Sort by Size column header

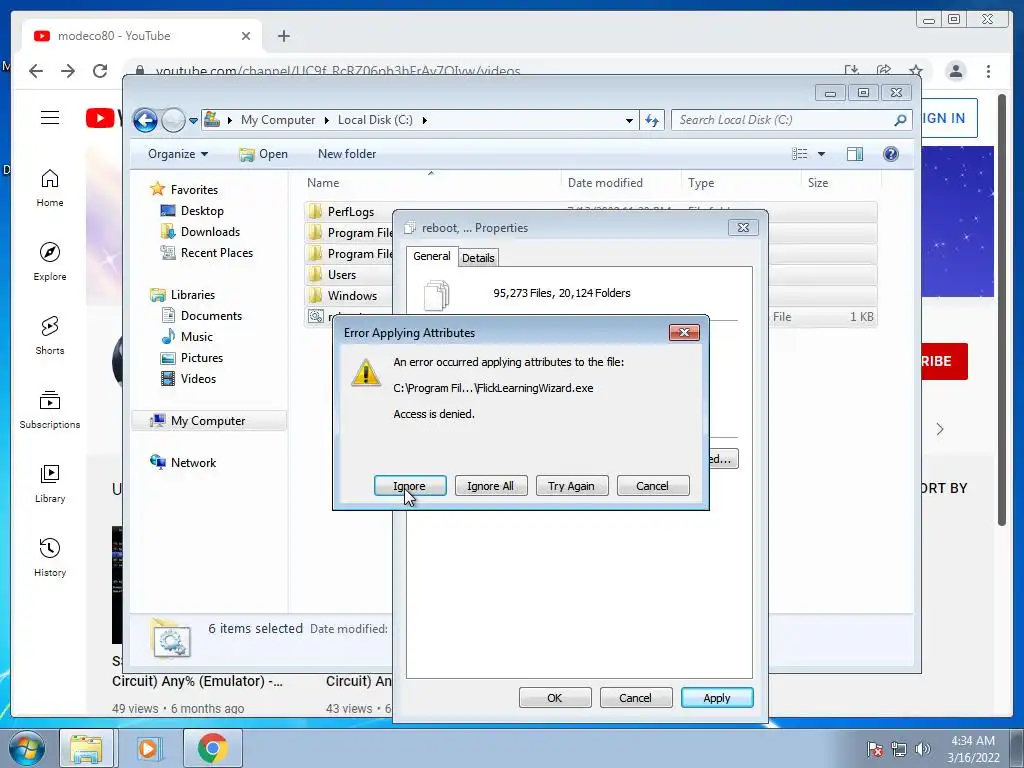pos(841,183)
